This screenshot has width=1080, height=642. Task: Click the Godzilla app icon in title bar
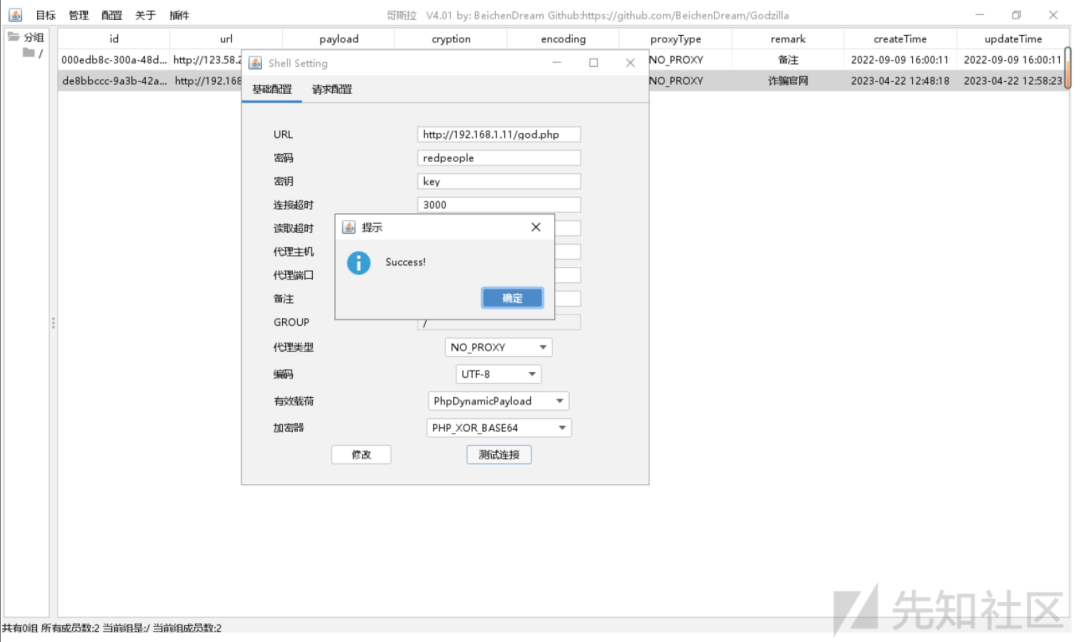pos(15,14)
